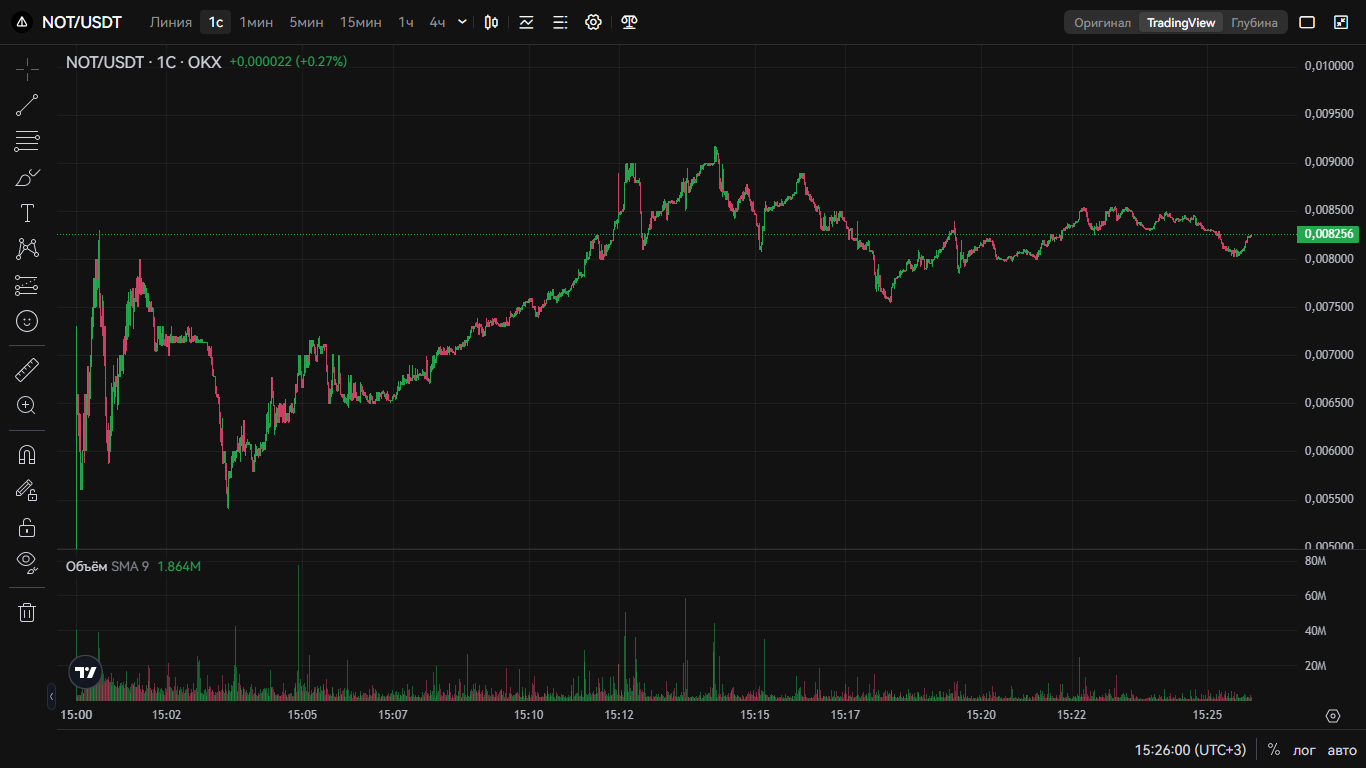Click the SMA 9 value 1.864M
This screenshot has height=768, width=1366.
(179, 567)
